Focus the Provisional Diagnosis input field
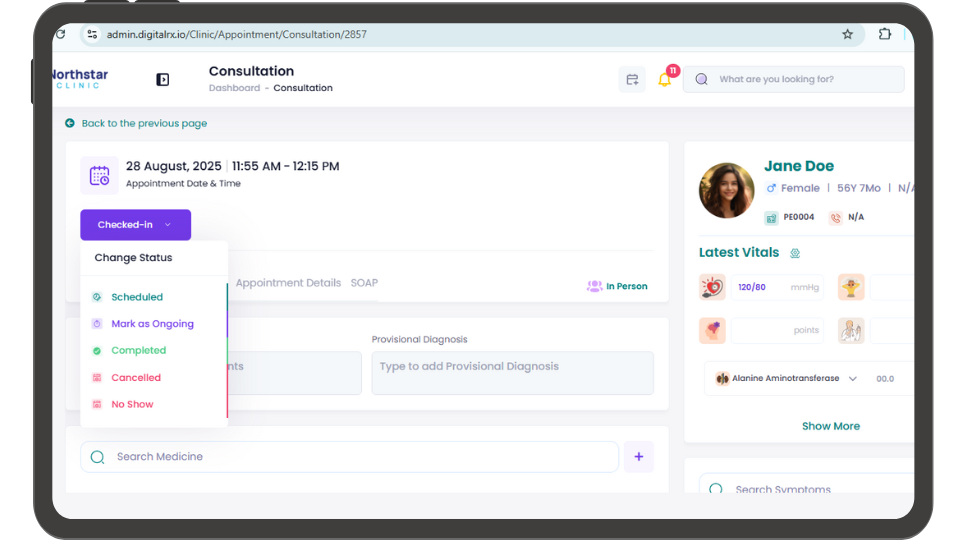Viewport: 960px width, 540px height. [512, 373]
